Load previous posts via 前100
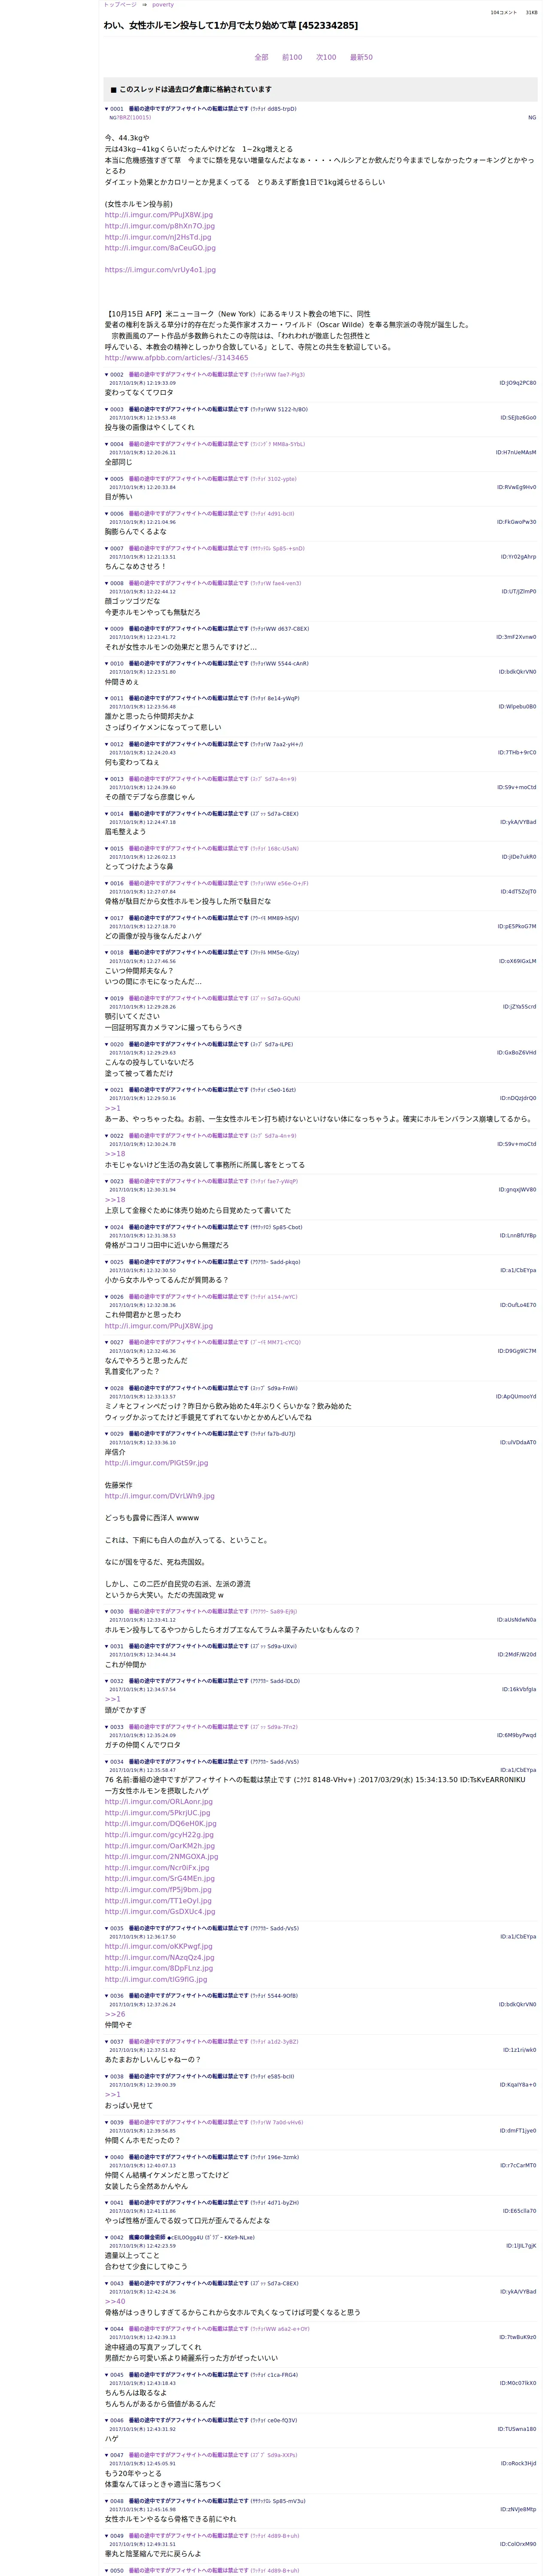551x2576 pixels. (292, 57)
